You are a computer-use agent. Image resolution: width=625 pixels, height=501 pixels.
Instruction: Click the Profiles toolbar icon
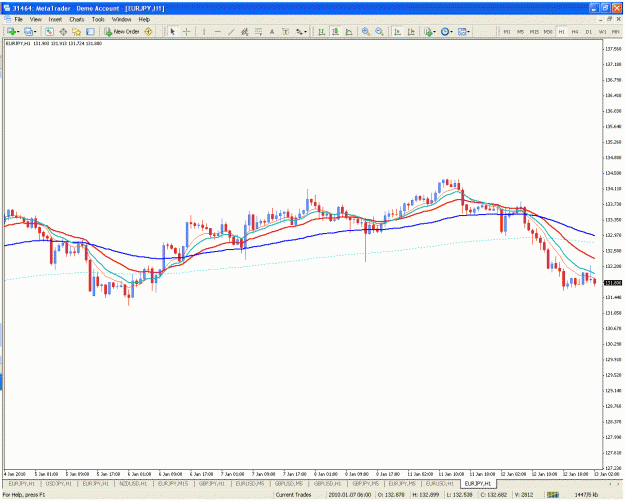click(28, 31)
